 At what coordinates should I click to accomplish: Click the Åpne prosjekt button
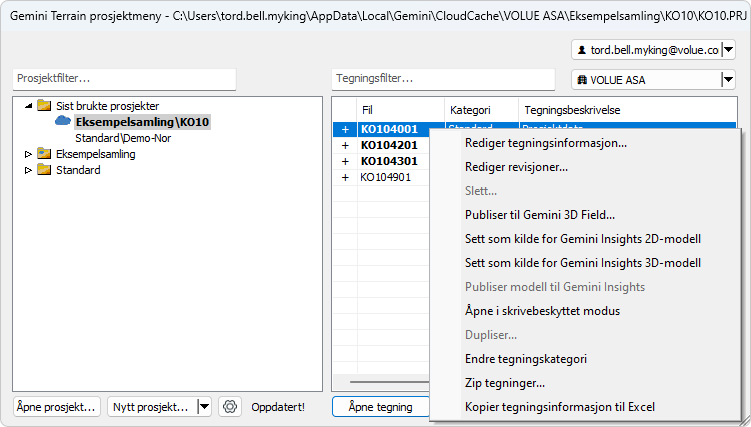(57, 407)
